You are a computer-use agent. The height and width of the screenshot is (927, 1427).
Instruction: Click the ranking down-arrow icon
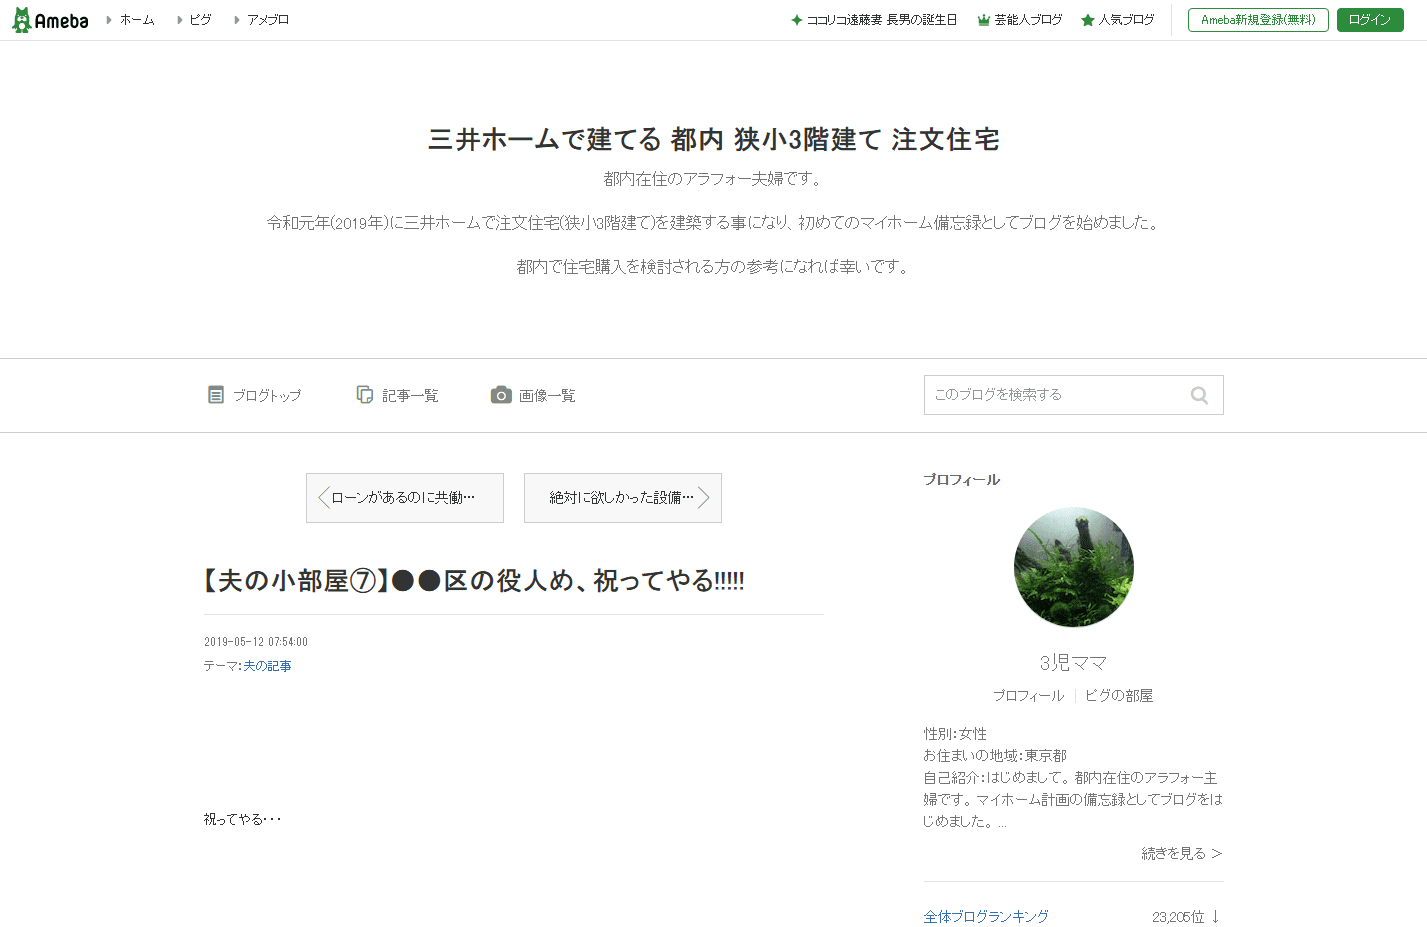1216,917
